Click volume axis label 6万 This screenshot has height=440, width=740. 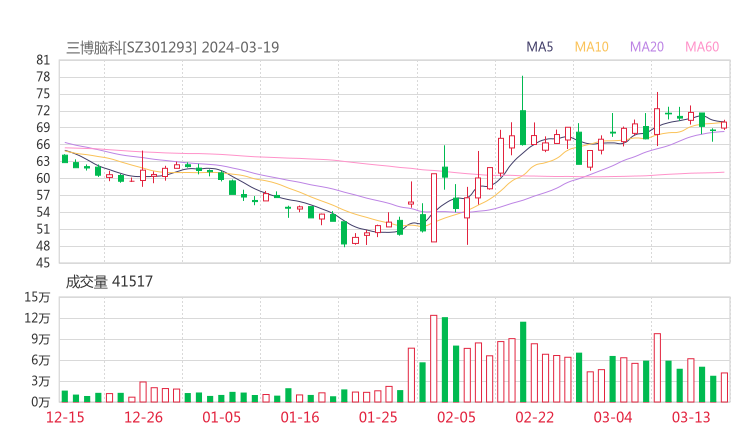tap(40, 360)
